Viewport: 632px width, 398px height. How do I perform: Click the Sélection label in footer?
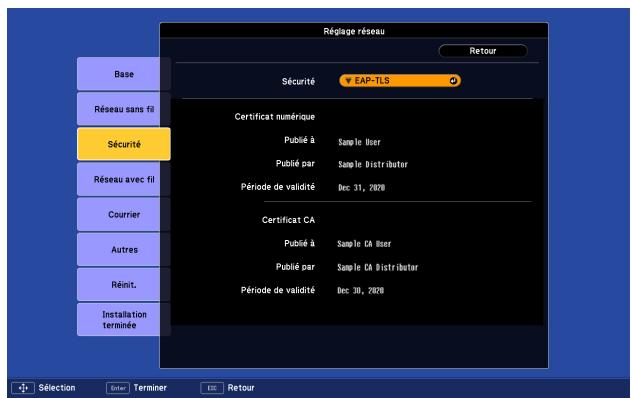(57, 388)
